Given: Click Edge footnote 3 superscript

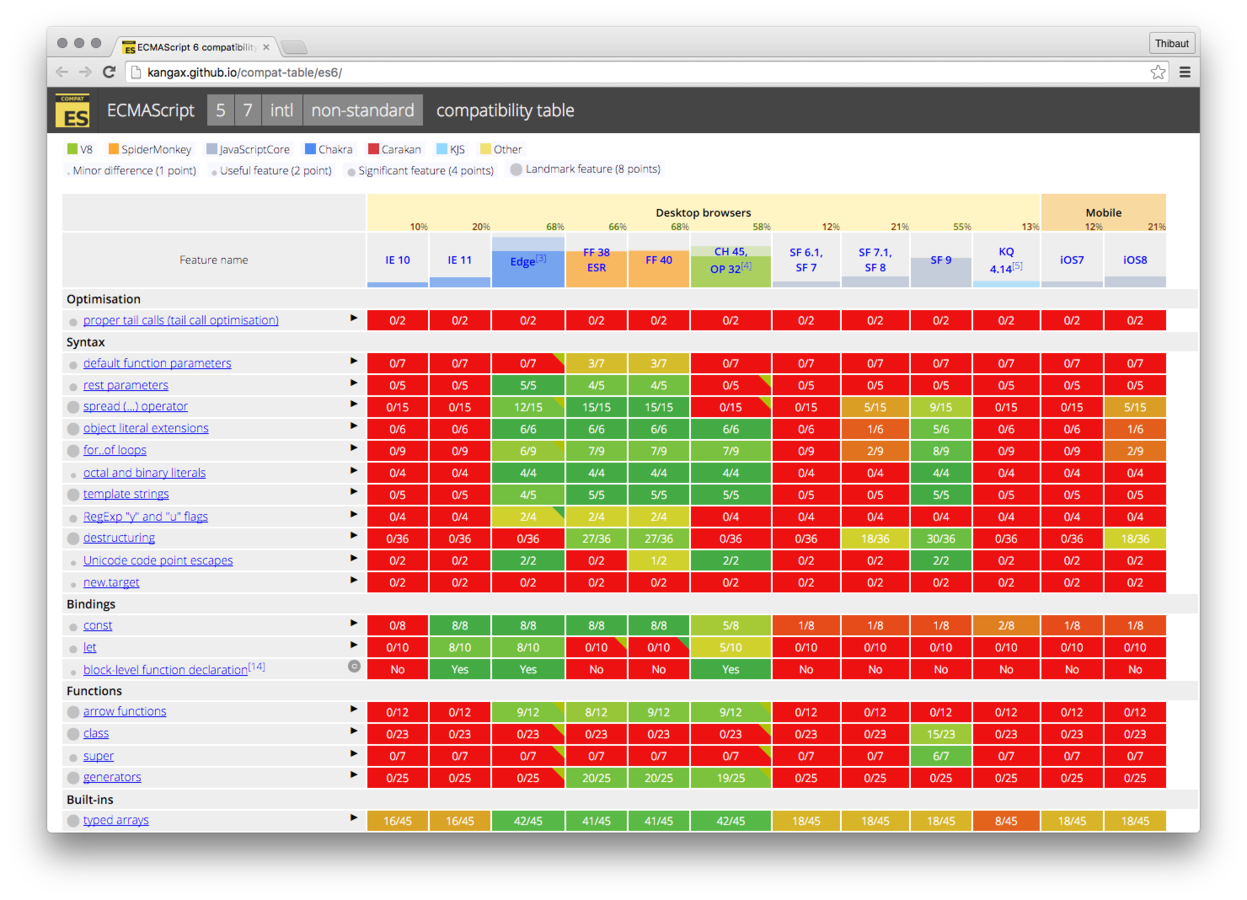Looking at the screenshot, I should pos(541,258).
